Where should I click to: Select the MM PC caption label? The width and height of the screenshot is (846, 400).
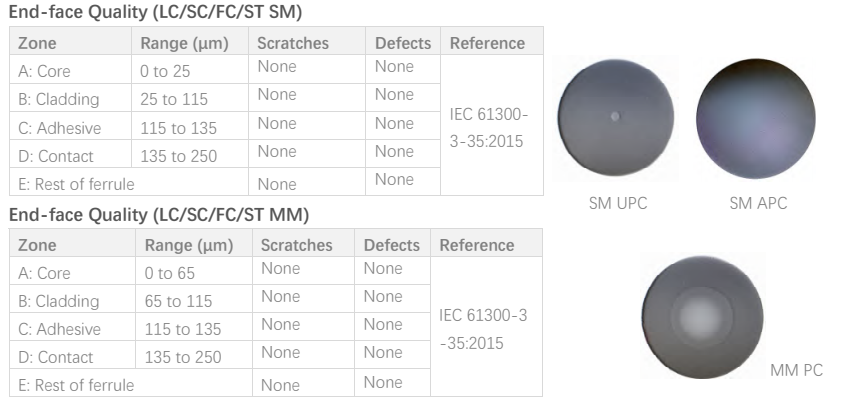pyautogui.click(x=796, y=370)
